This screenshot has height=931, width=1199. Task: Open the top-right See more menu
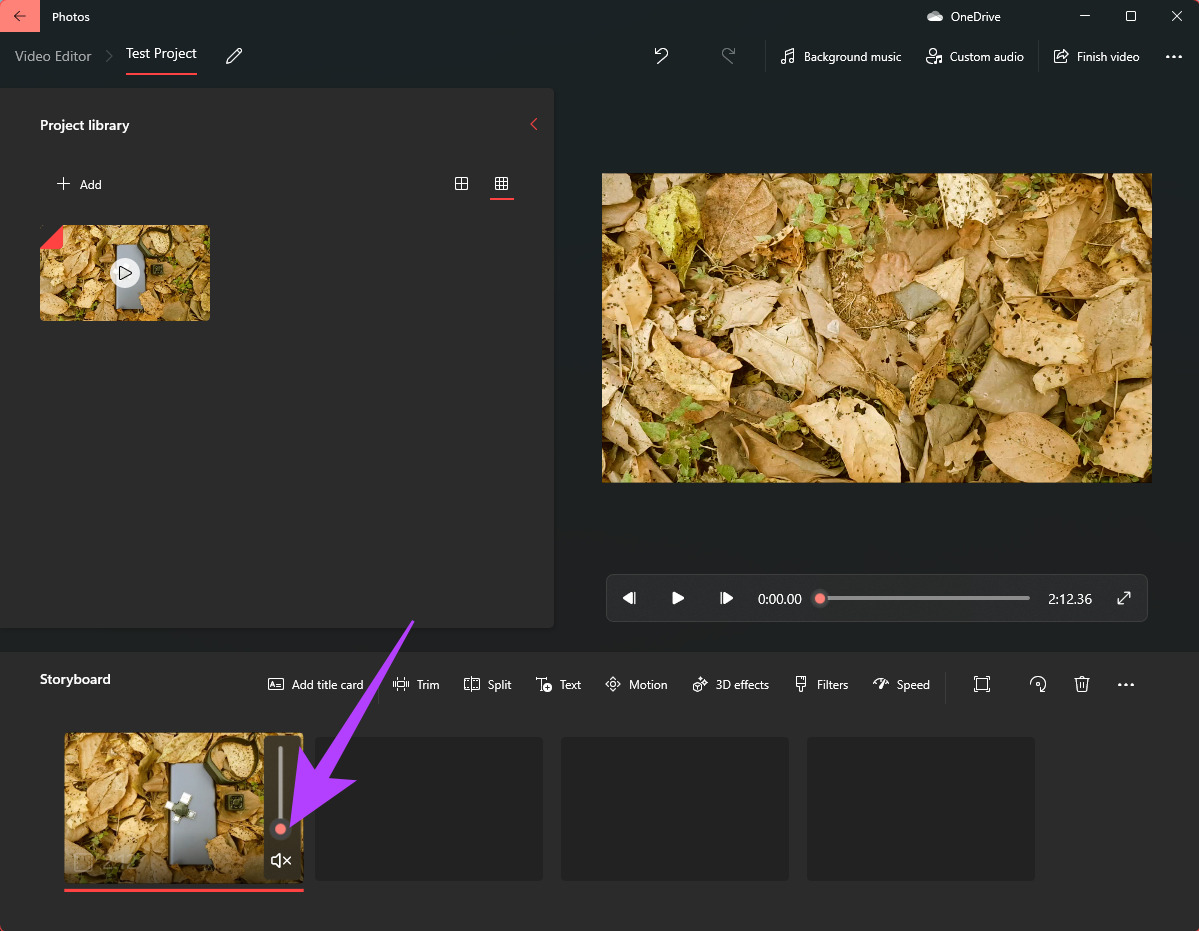pos(1174,57)
